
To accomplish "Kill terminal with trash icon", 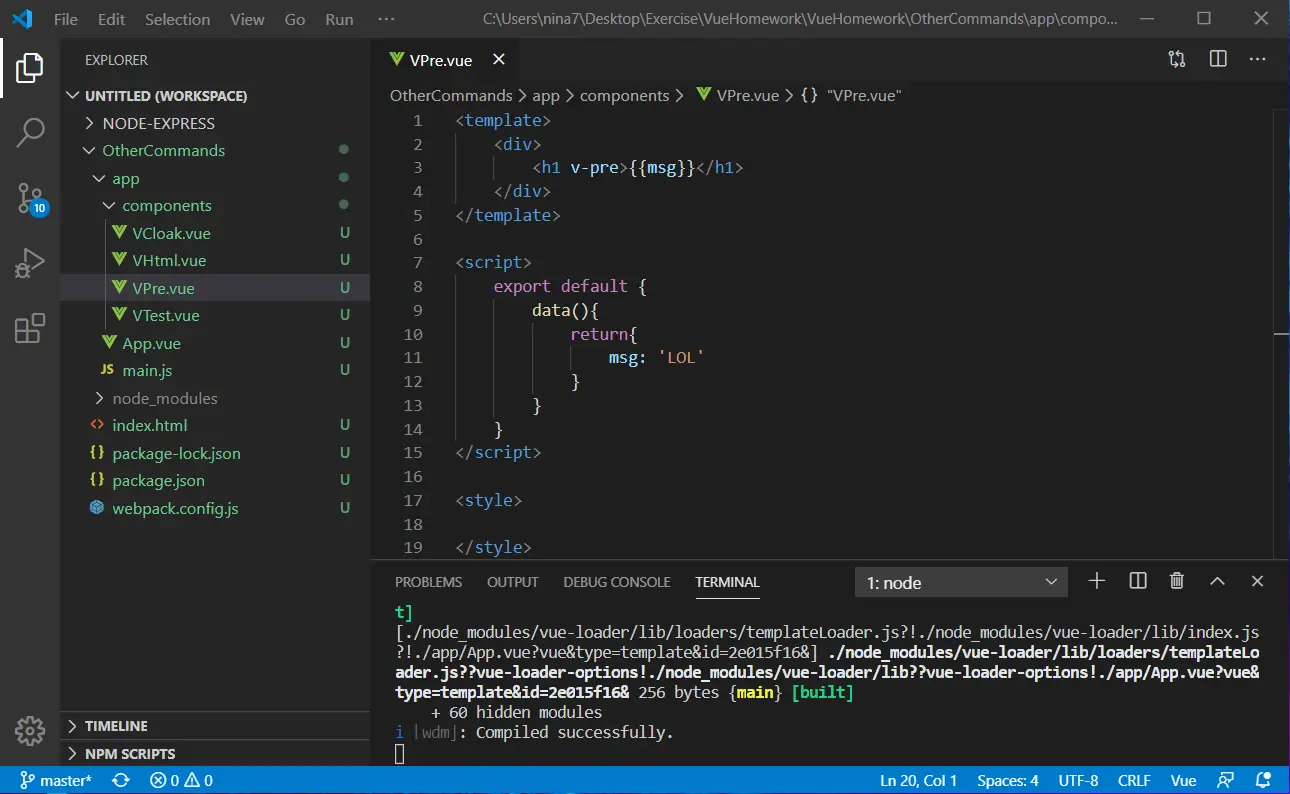I will pyautogui.click(x=1177, y=581).
